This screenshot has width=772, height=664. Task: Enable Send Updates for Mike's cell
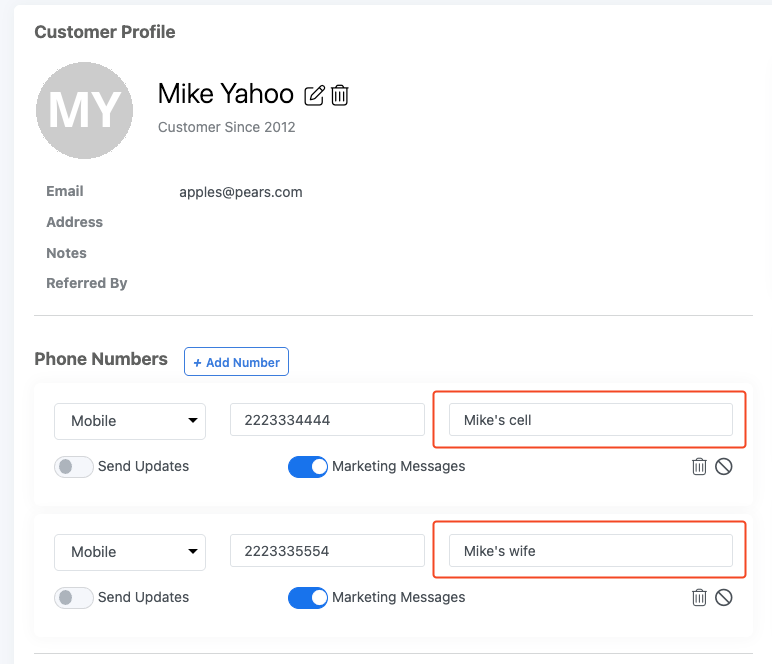pyautogui.click(x=74, y=466)
